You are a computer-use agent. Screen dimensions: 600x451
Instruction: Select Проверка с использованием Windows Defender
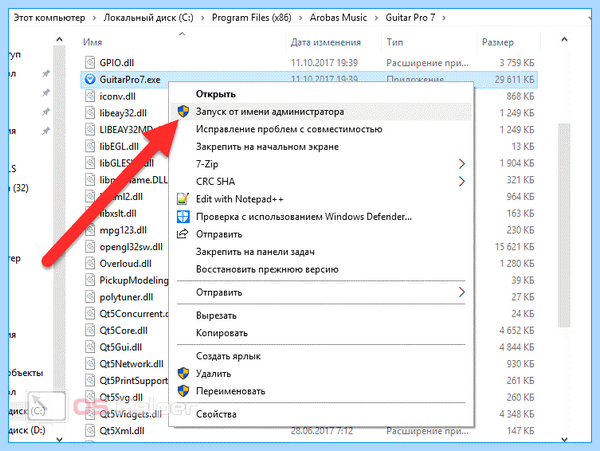tap(304, 217)
